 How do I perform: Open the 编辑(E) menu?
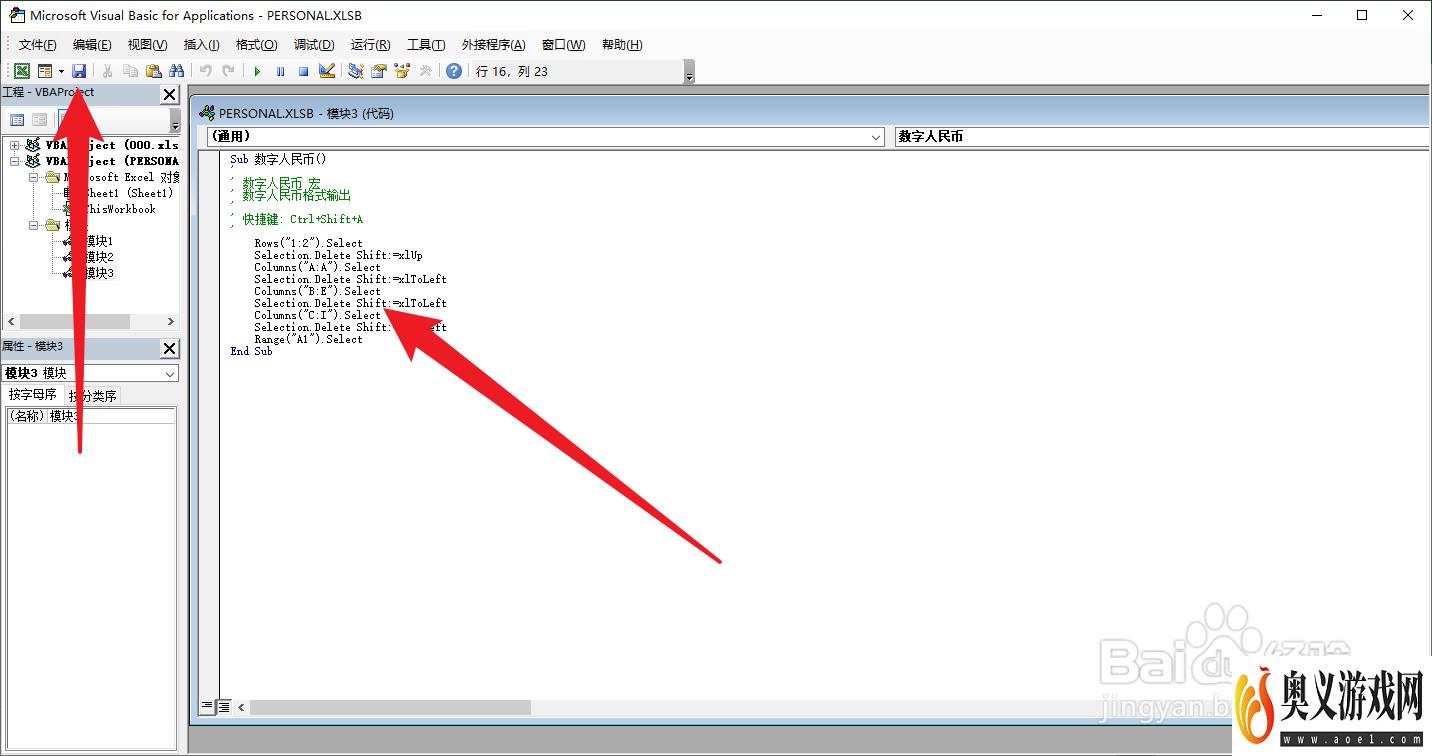click(x=92, y=45)
